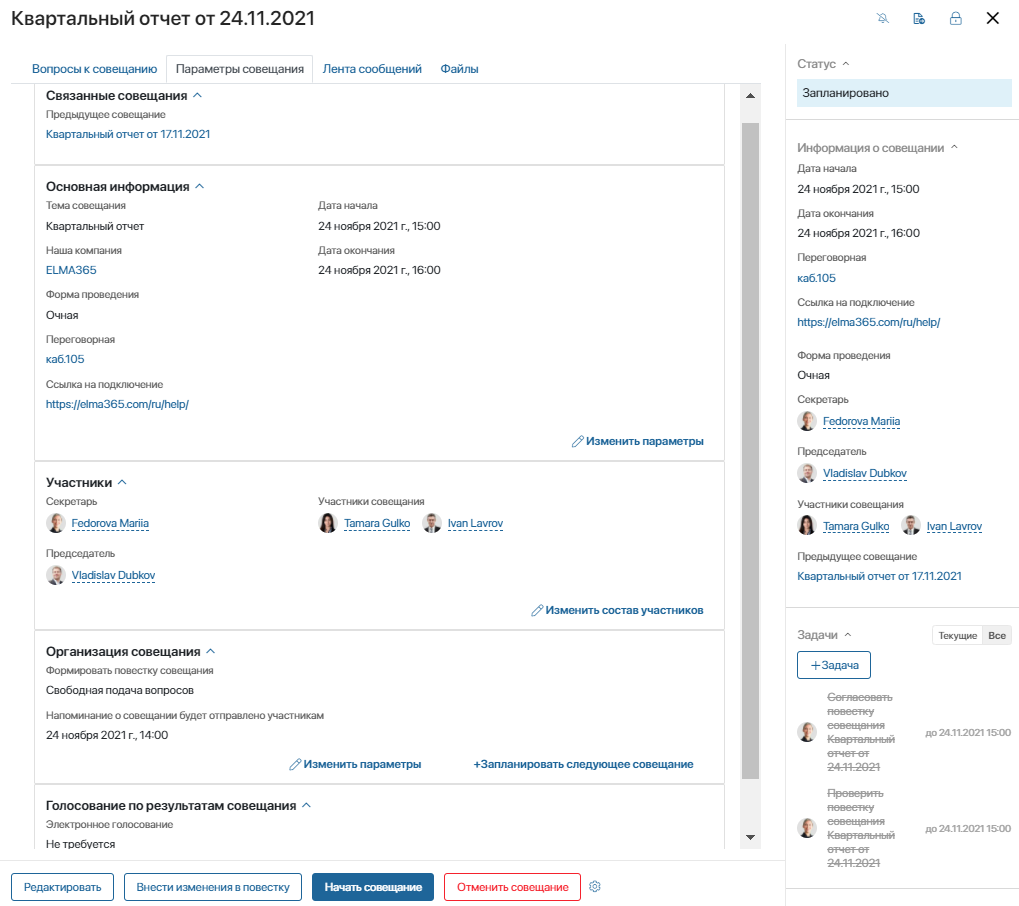The width and height of the screenshot is (1019, 906).
Task: Open the gear settings next to Отменить совещание
Action: click(x=595, y=887)
